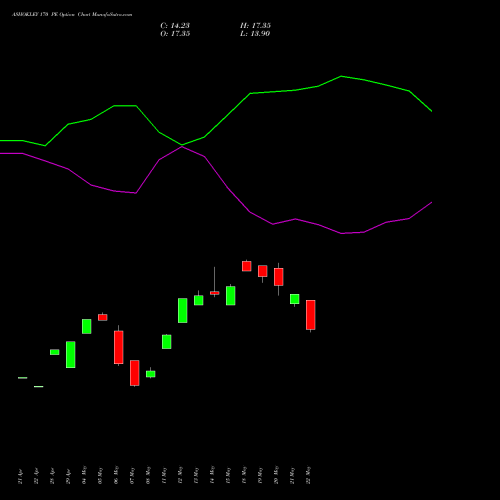Image resolution: width=500 pixels, height=500 pixels.
Task: Click the green indicator line at its peak
Action: pyautogui.click(x=341, y=76)
